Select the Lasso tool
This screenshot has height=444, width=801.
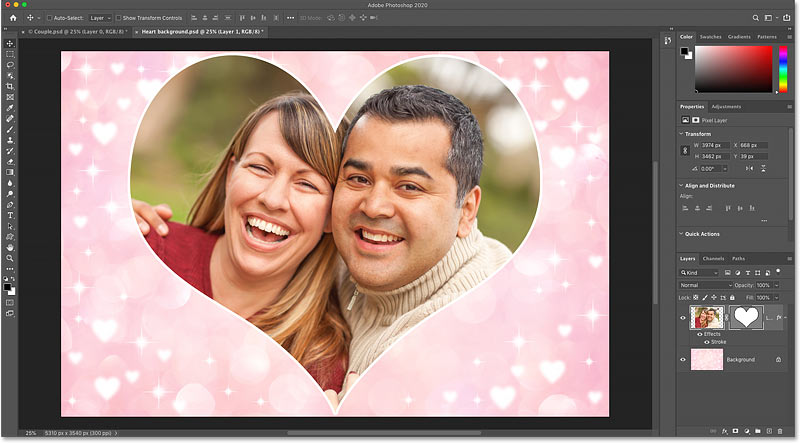10,65
